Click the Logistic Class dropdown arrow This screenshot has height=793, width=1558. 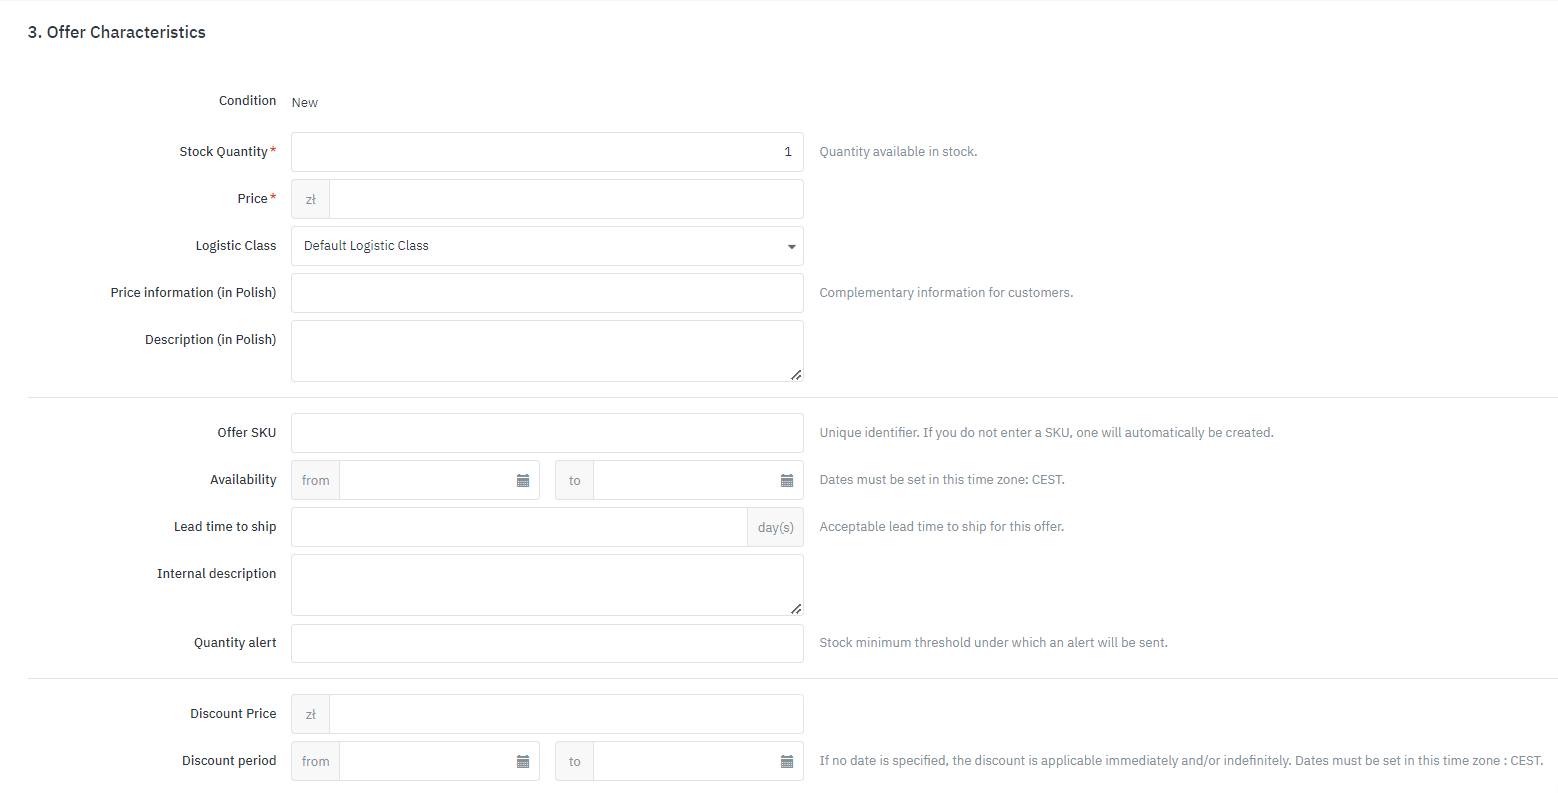click(x=791, y=247)
